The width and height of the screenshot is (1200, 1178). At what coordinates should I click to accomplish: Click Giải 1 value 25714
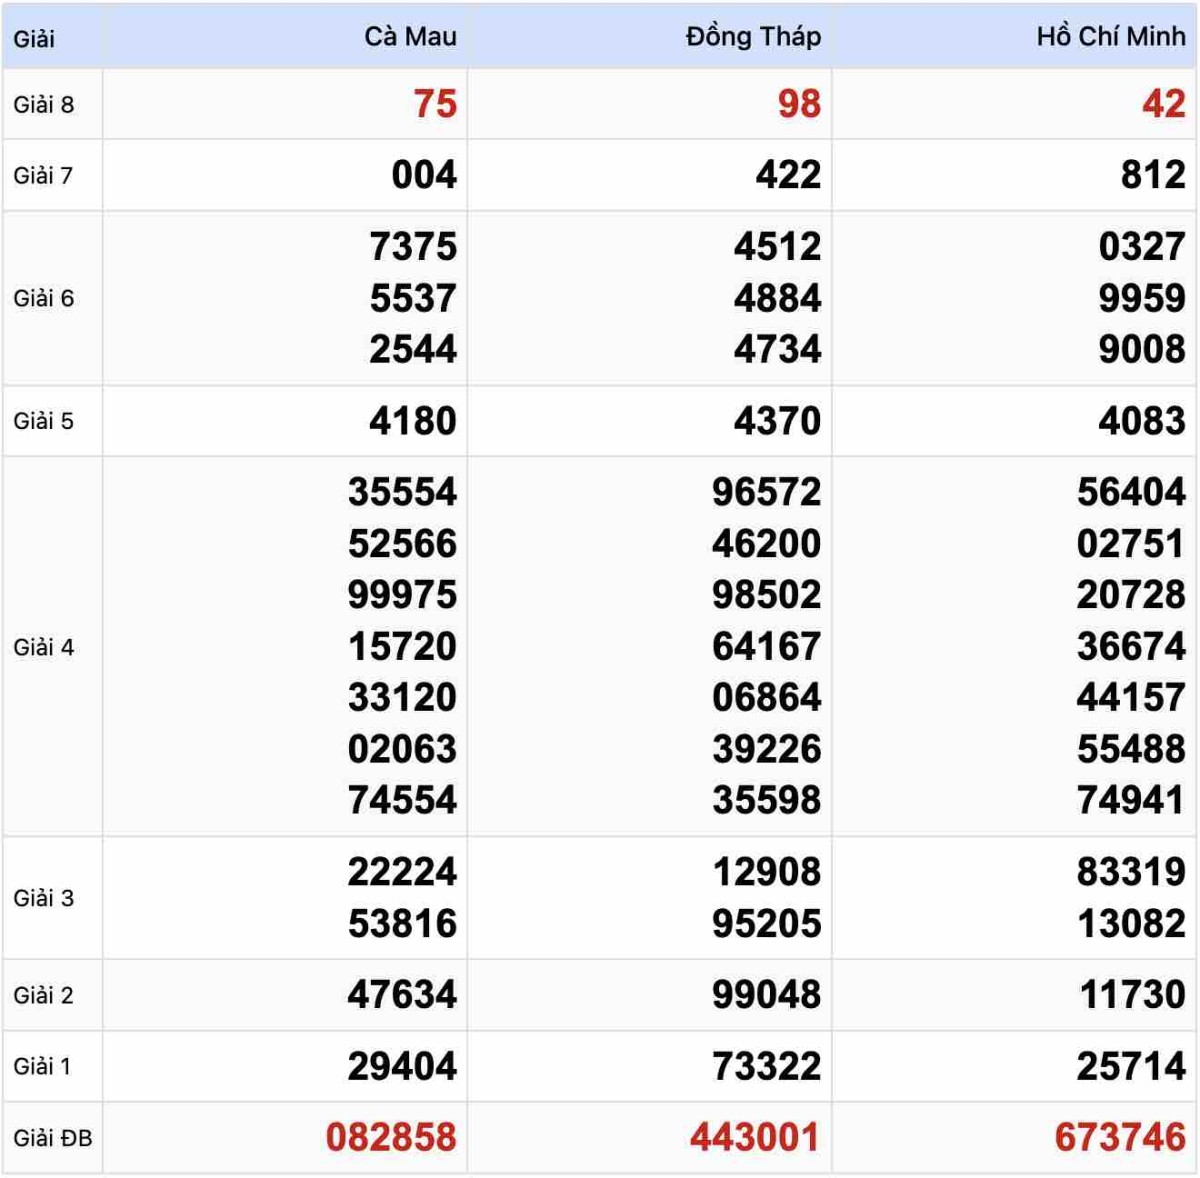(x=1131, y=1066)
